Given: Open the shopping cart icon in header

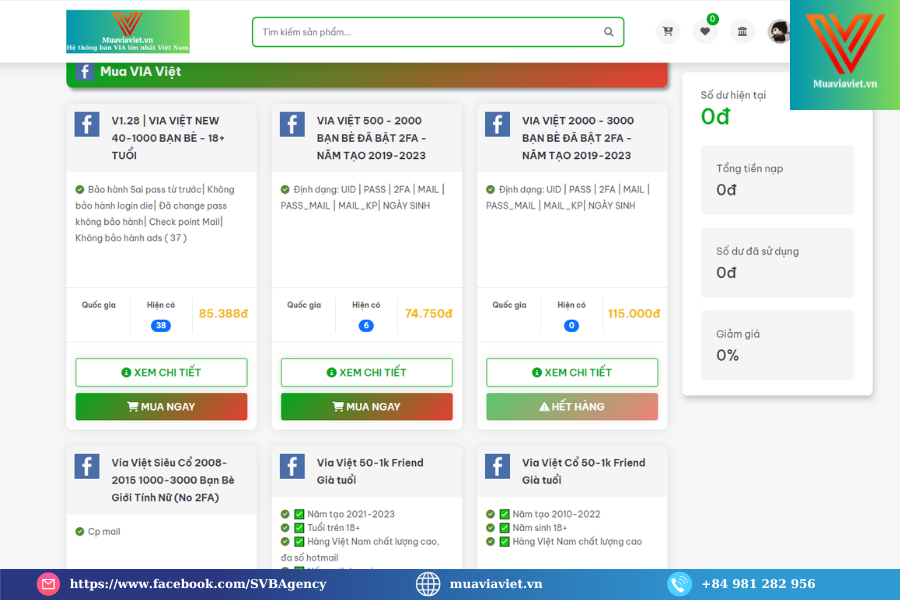Looking at the screenshot, I should [668, 32].
